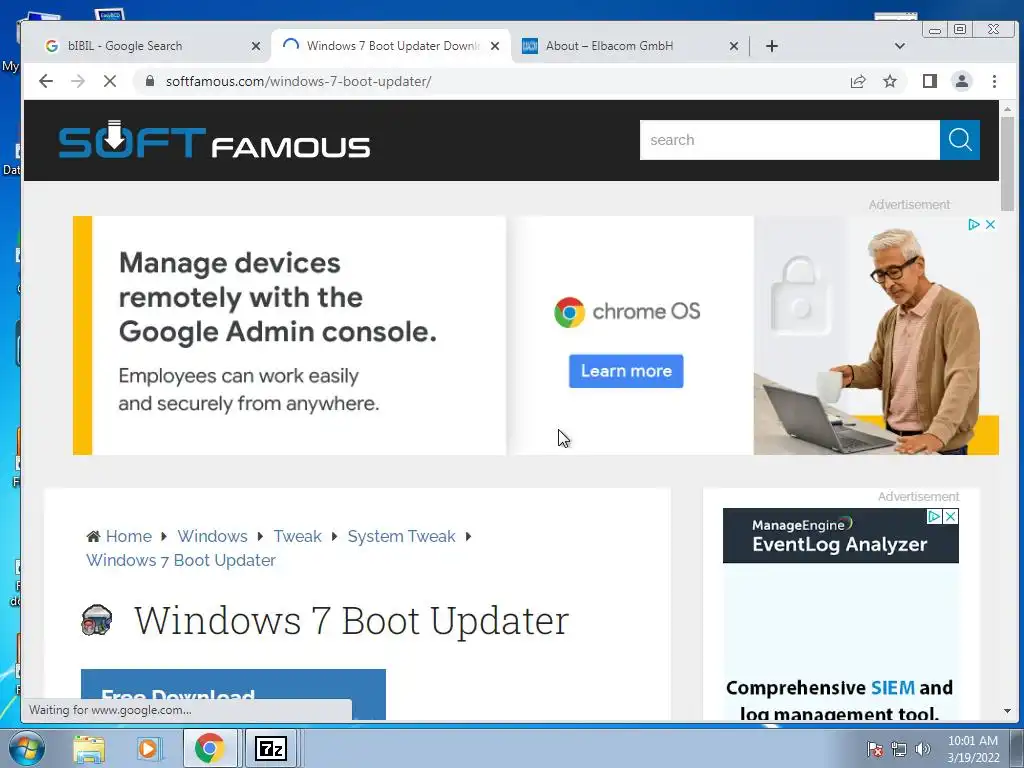This screenshot has width=1024, height=768.
Task: Open the site security lock icon
Action: point(150,81)
